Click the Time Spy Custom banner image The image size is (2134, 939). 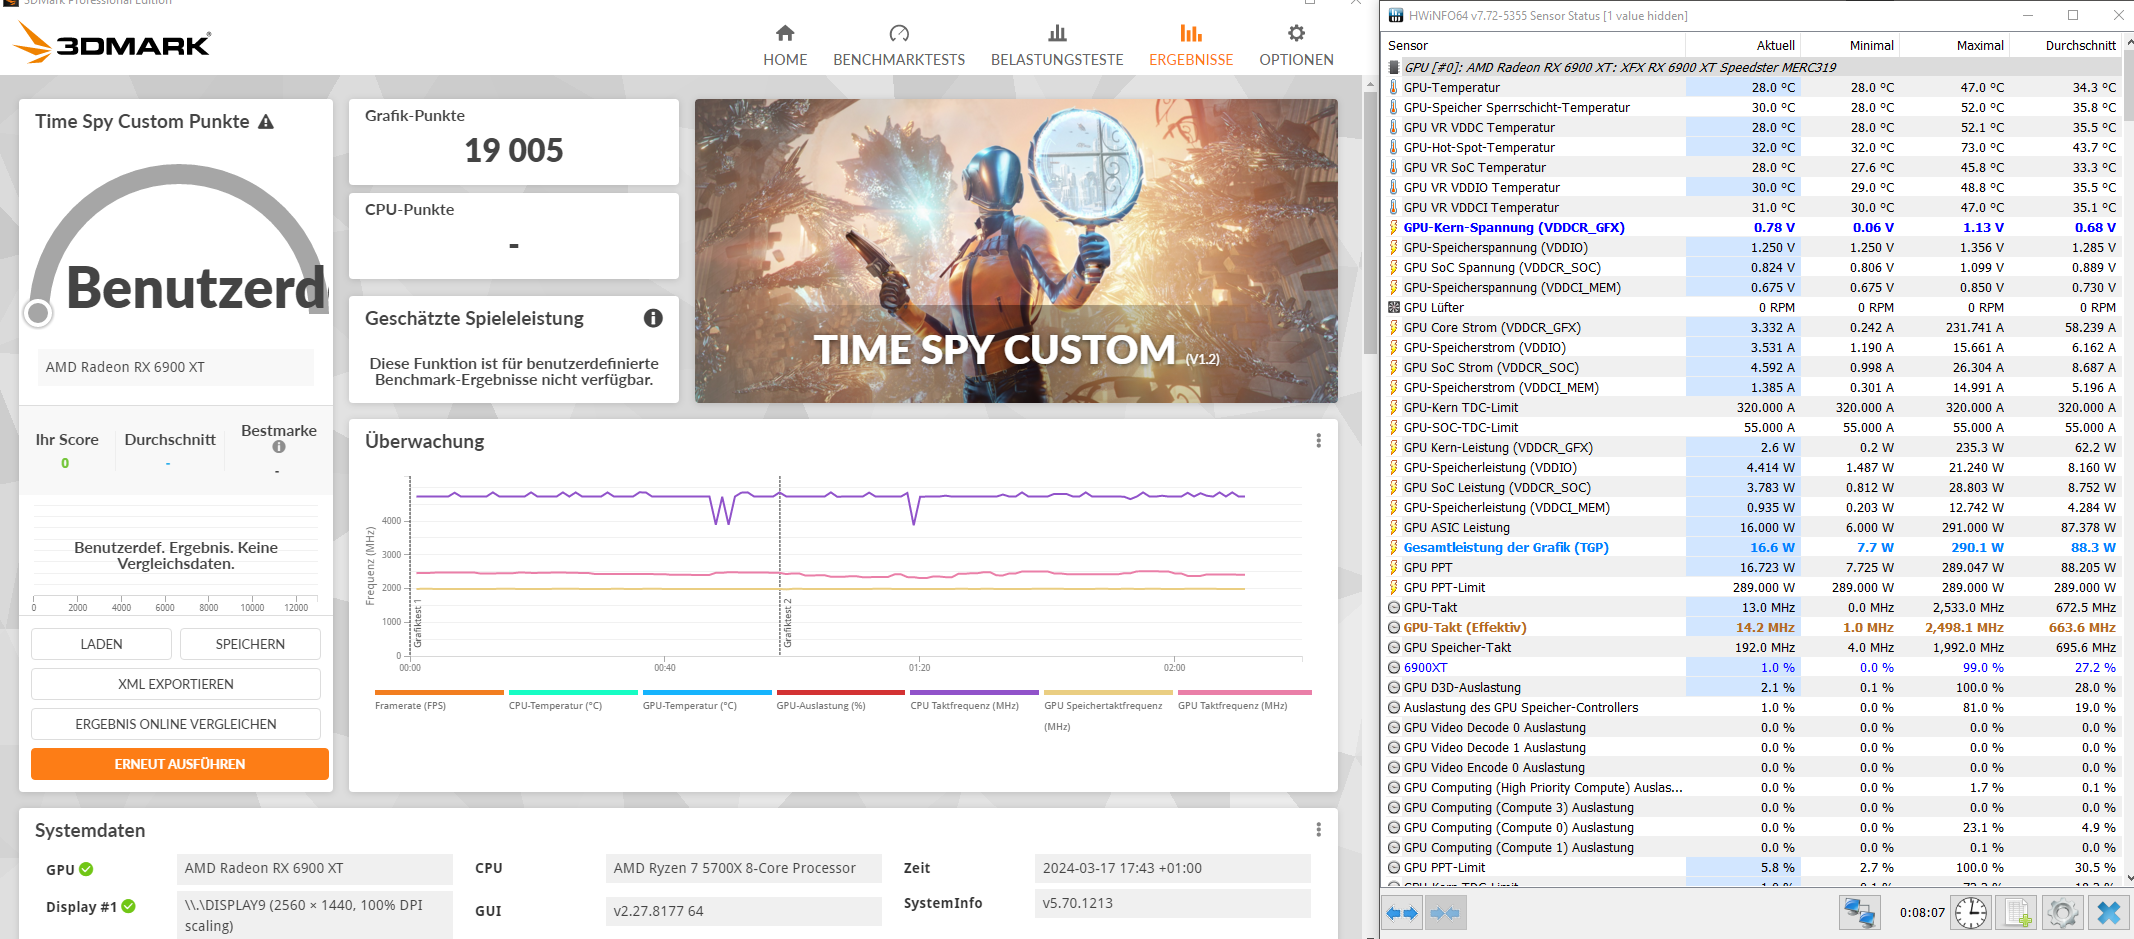point(1016,251)
